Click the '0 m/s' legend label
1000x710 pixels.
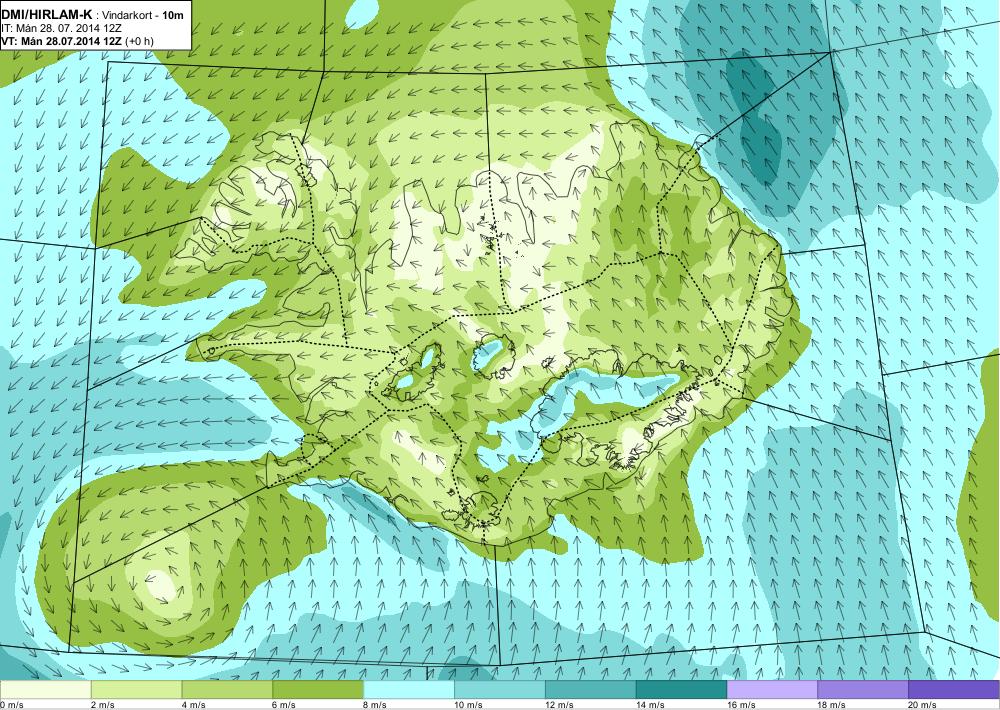(x=12, y=705)
